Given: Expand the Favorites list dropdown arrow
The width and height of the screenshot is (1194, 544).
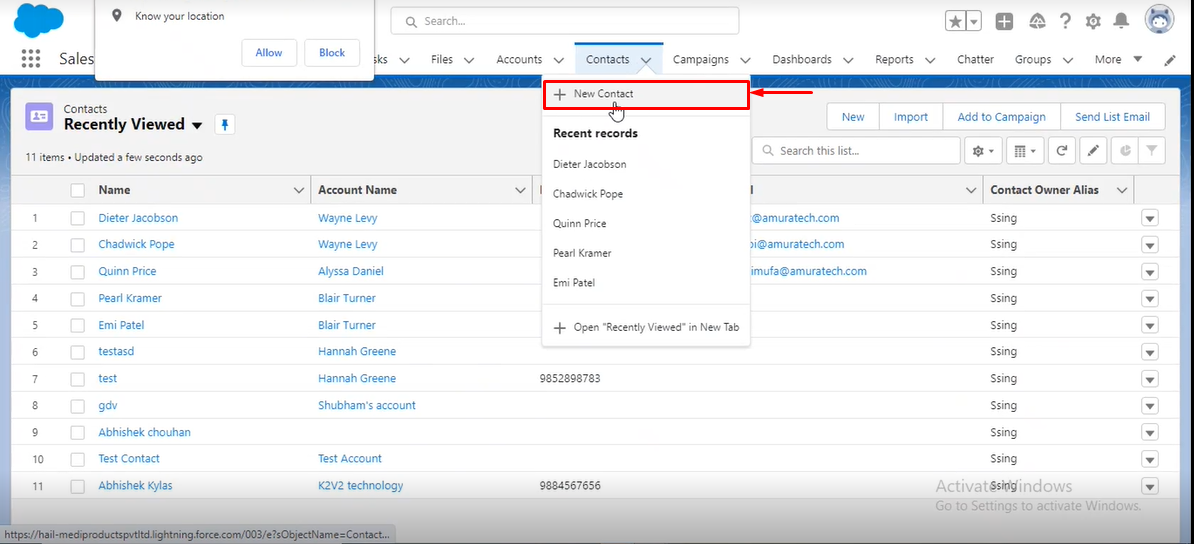Looking at the screenshot, I should (x=974, y=21).
